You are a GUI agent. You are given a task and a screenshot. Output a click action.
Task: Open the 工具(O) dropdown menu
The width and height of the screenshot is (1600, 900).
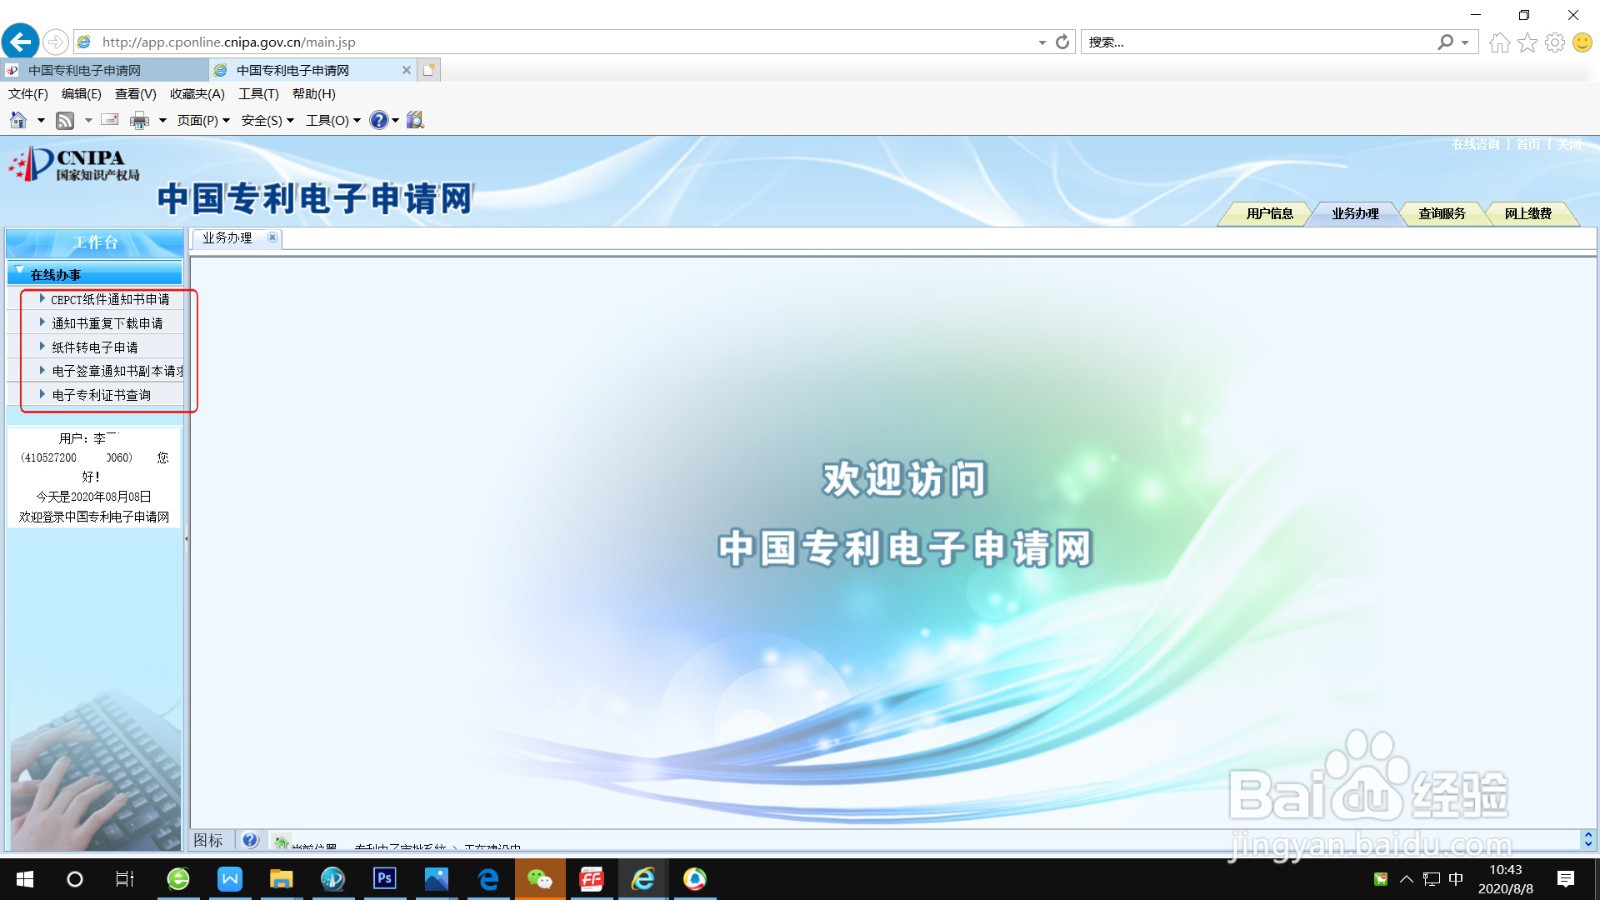tap(333, 120)
